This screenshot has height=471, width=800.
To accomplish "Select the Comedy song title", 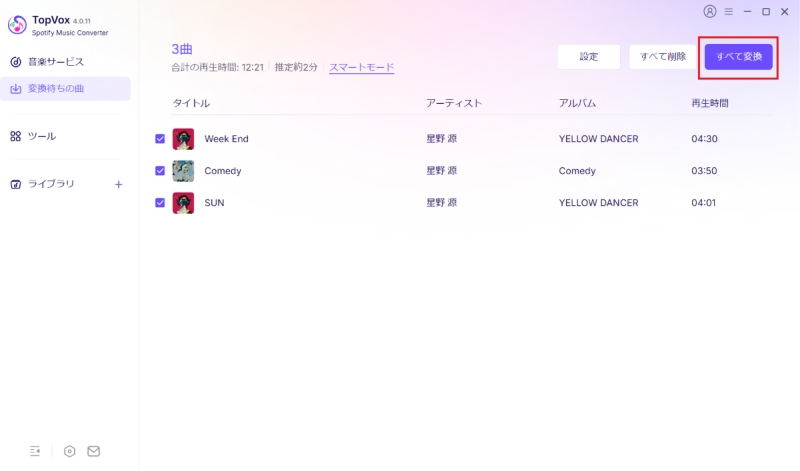I will point(223,171).
